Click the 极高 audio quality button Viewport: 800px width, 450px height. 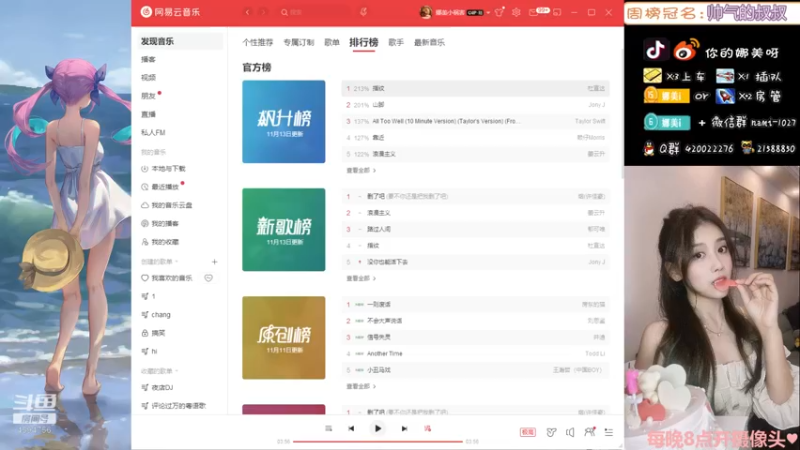point(528,432)
